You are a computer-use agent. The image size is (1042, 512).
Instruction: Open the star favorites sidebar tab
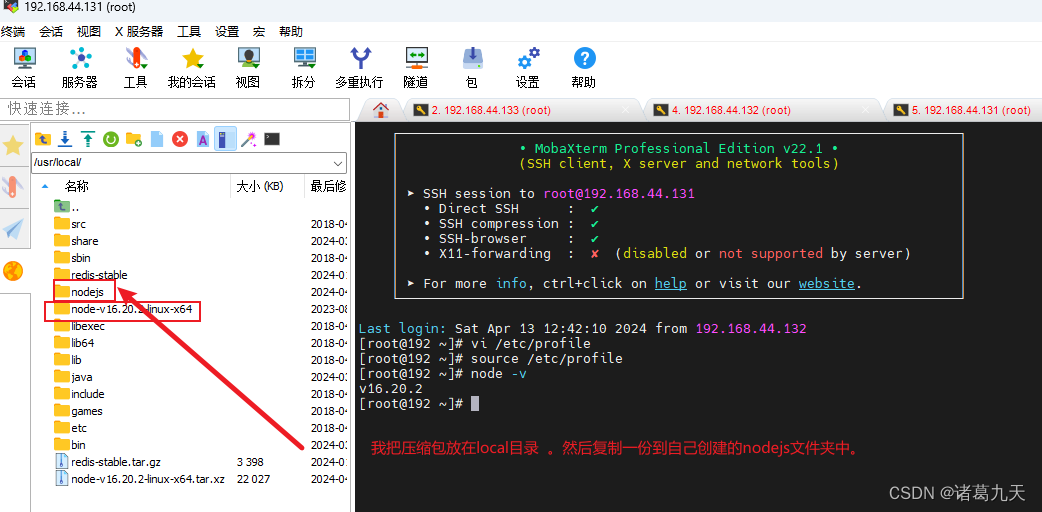click(x=14, y=146)
